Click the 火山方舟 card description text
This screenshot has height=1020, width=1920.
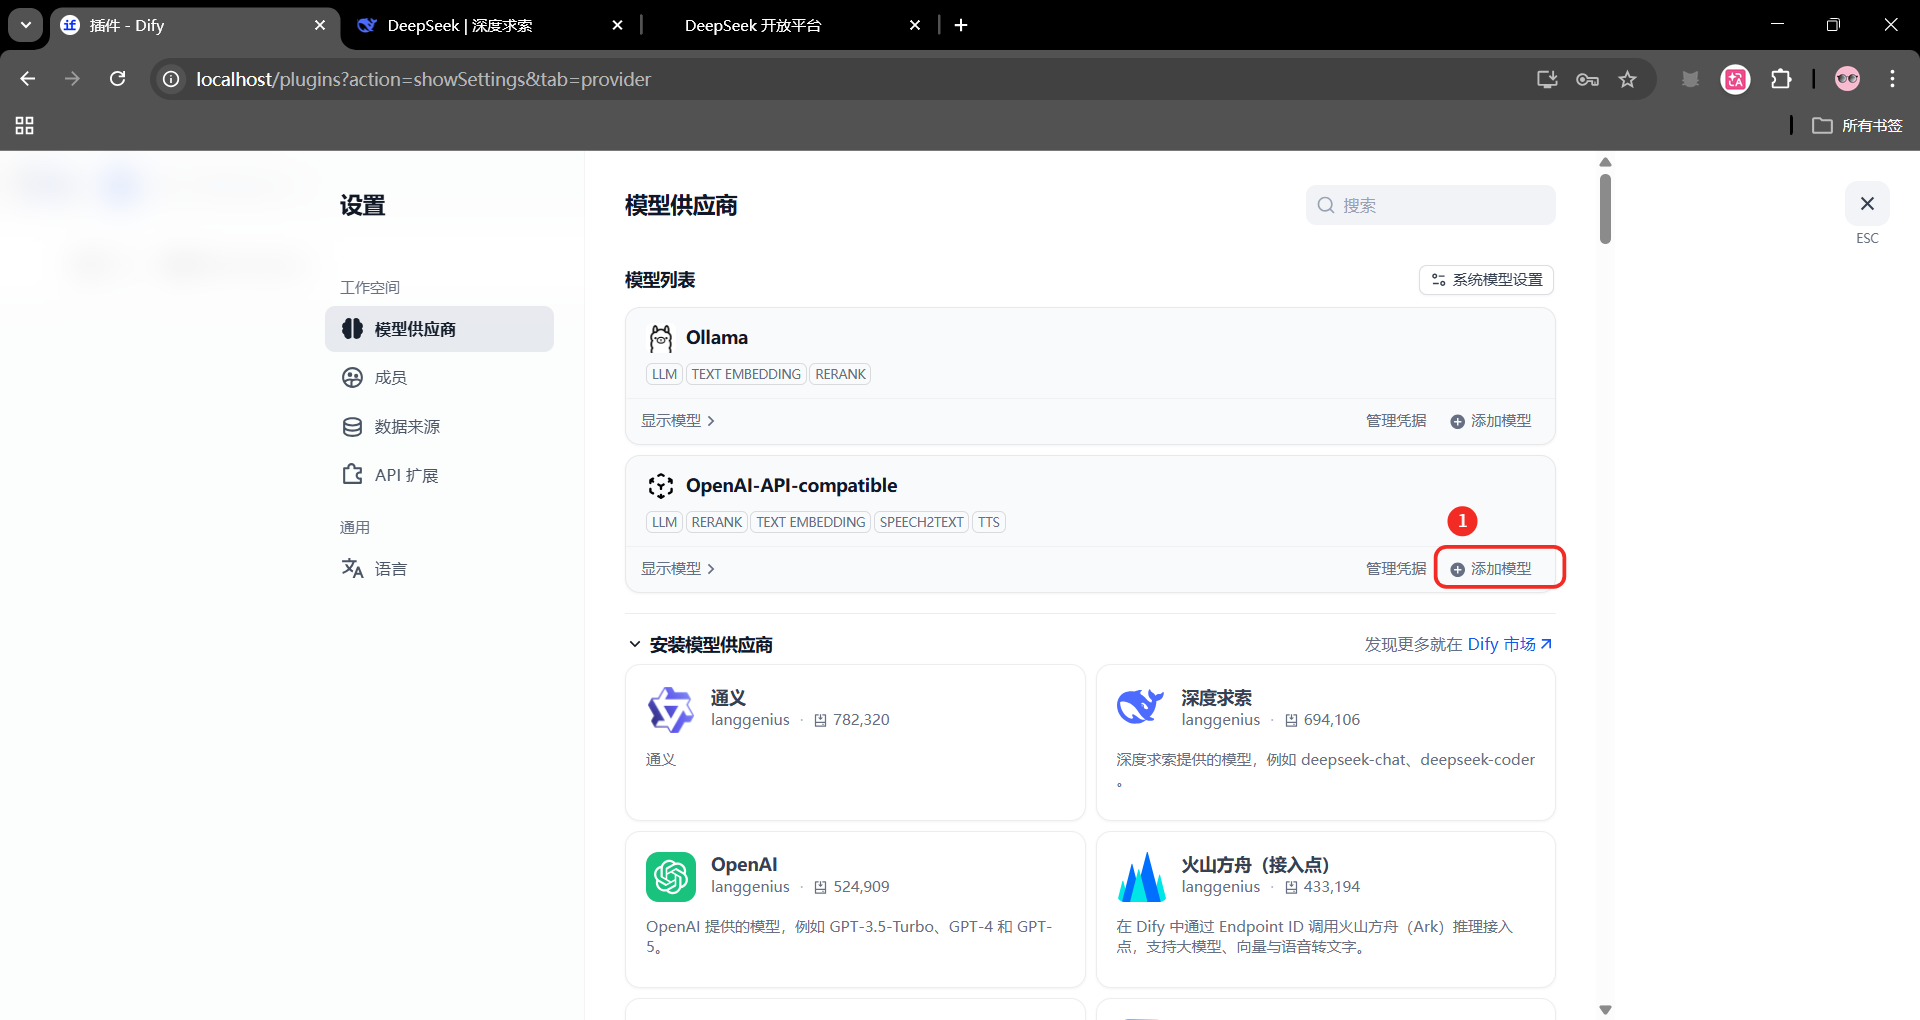(x=1315, y=937)
